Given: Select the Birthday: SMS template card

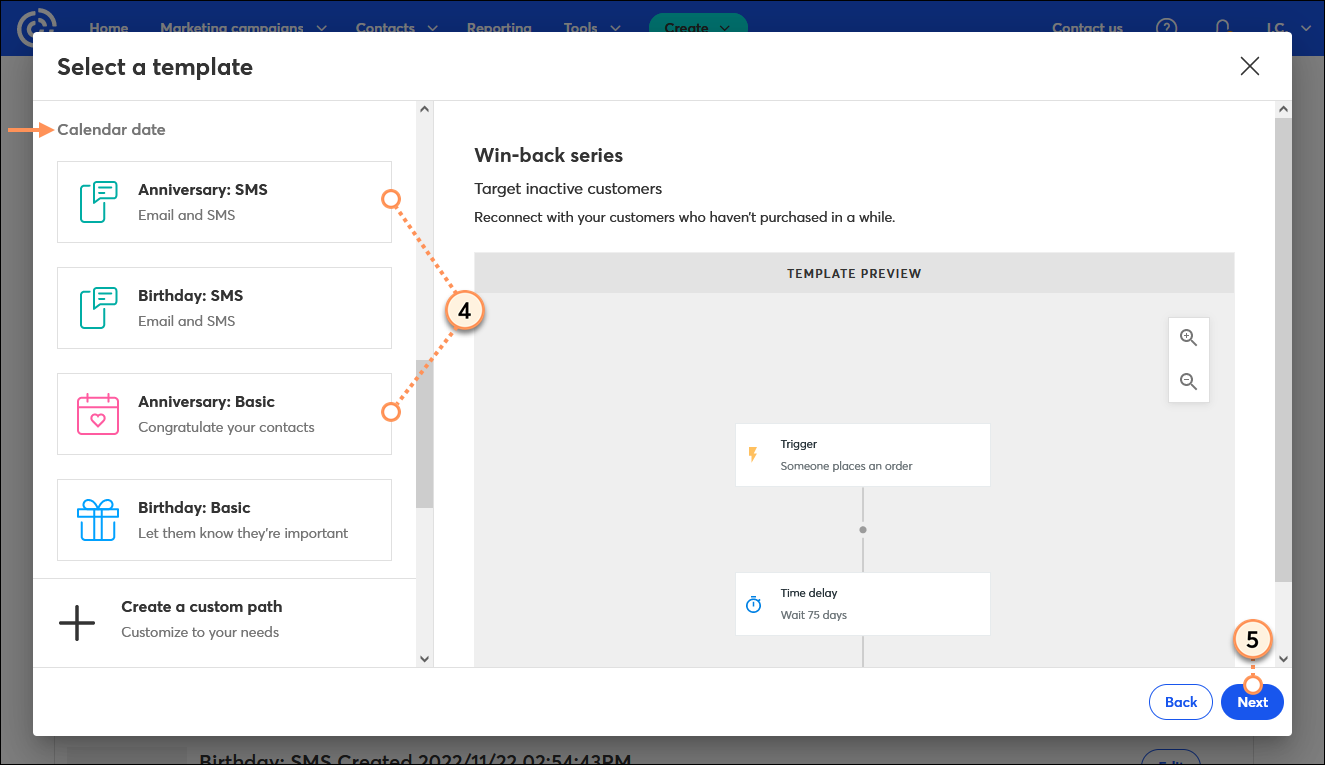Looking at the screenshot, I should pyautogui.click(x=224, y=308).
